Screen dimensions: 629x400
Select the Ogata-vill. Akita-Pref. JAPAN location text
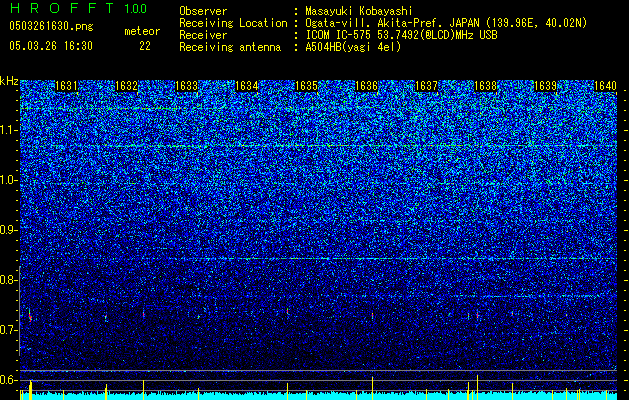(x=446, y=24)
